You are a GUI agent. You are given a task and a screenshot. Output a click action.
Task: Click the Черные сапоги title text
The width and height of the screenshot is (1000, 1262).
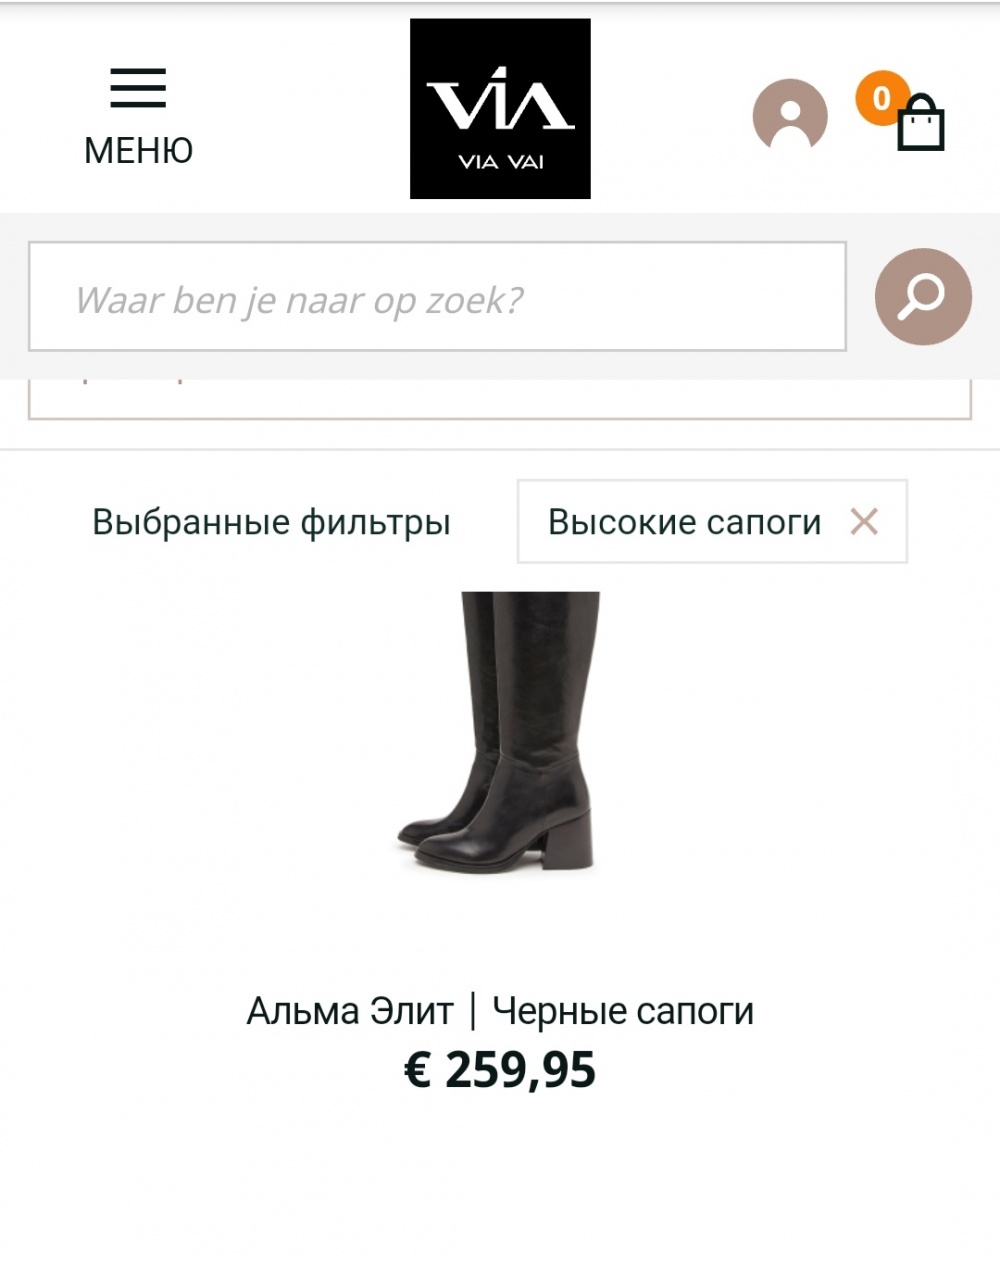[x=623, y=1011]
